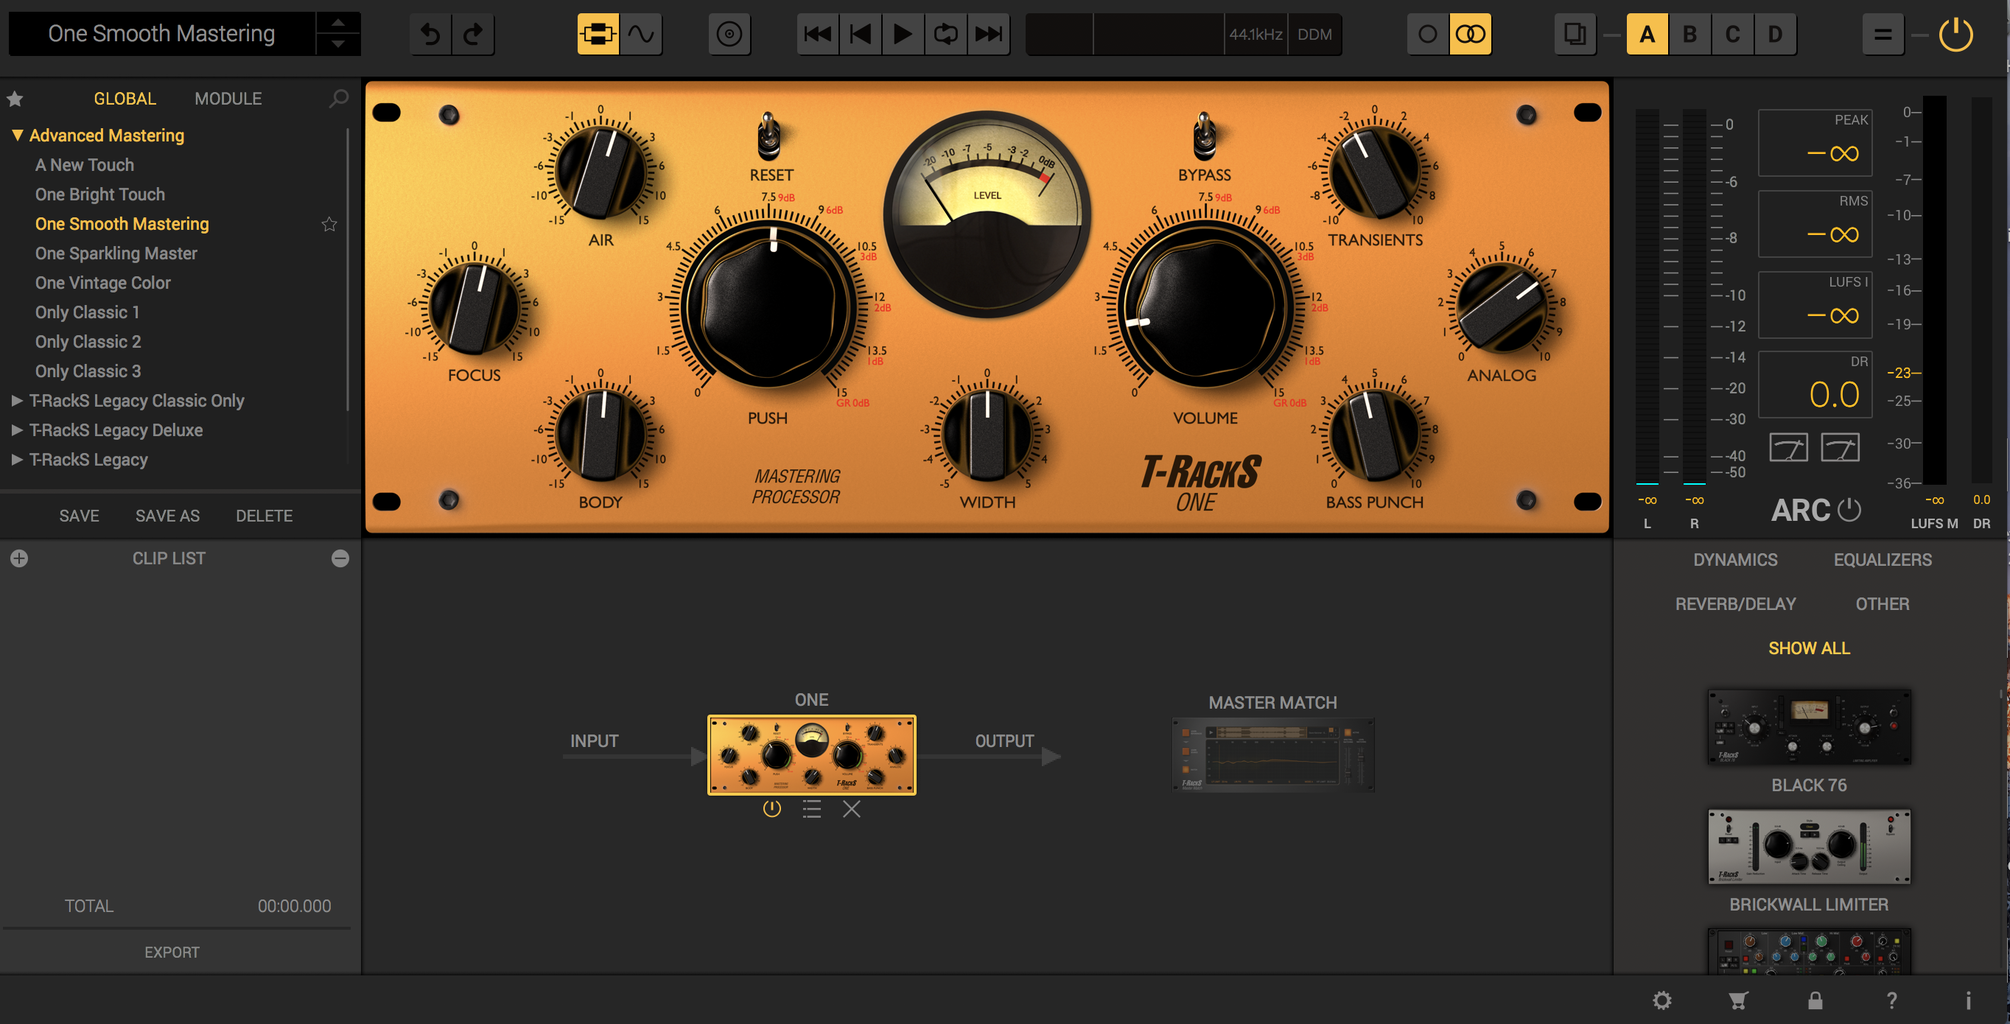Select the ONE module thumbnail in chain
The height and width of the screenshot is (1024, 2010).
[812, 755]
